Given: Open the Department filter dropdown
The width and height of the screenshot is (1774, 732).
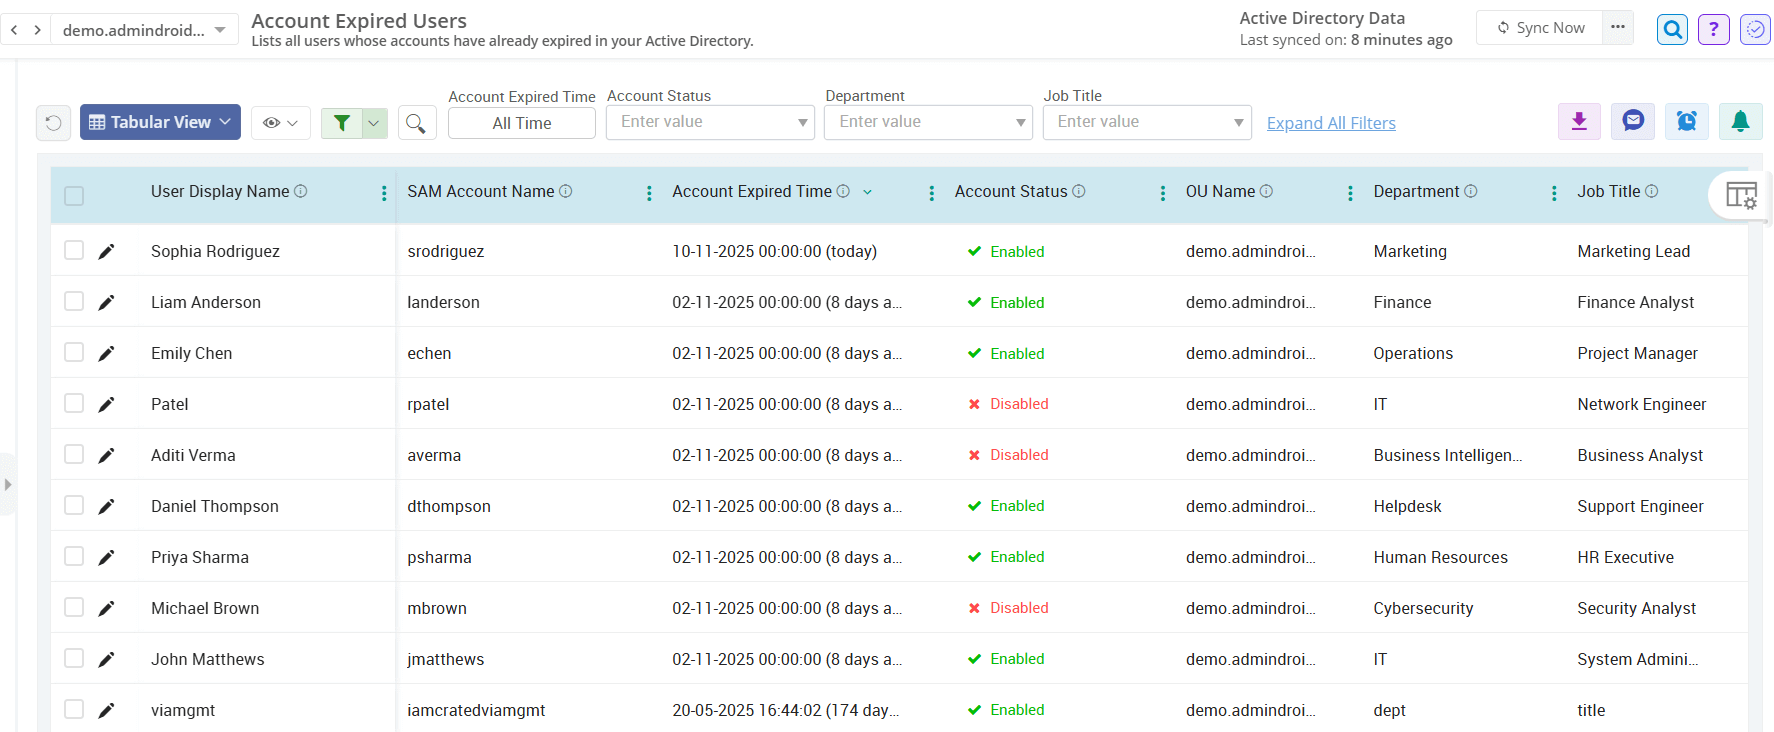Looking at the screenshot, I should pyautogui.click(x=928, y=122).
